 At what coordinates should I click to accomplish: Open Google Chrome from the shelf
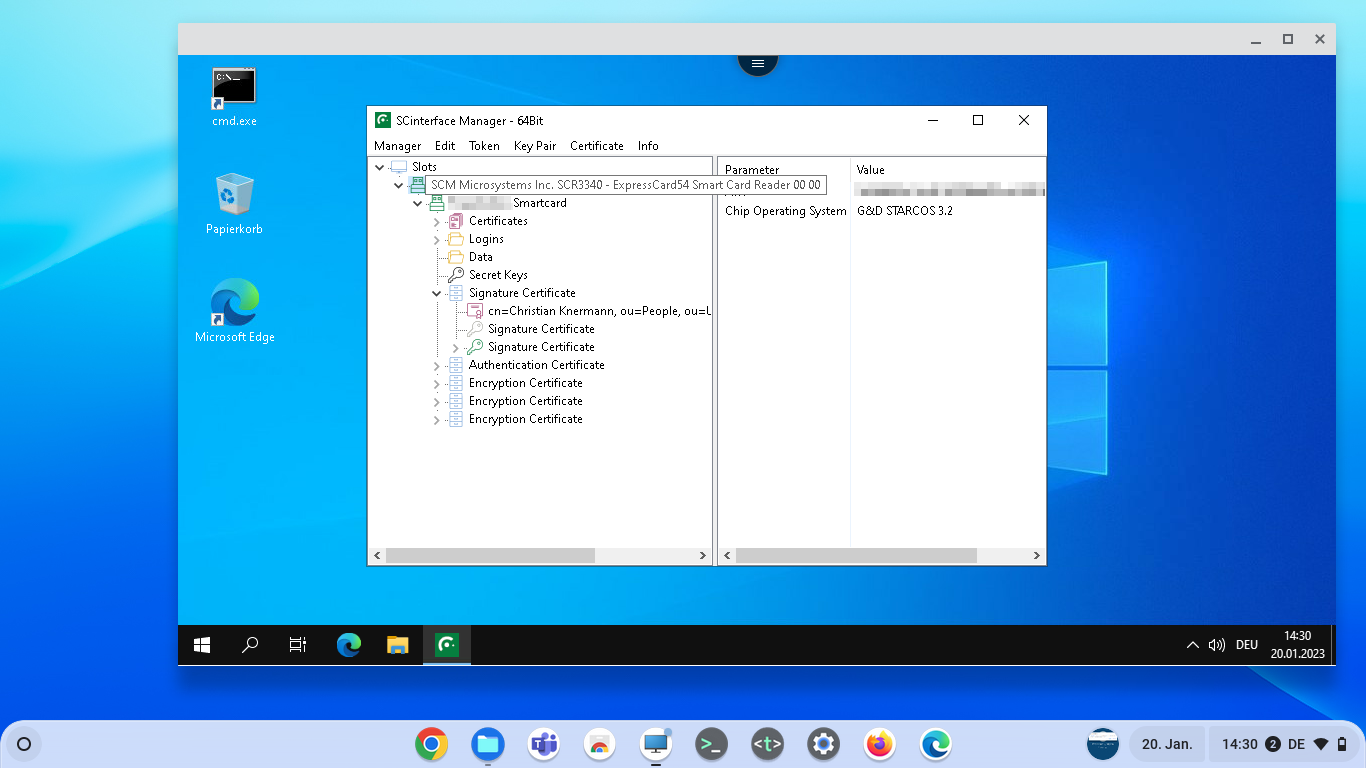click(x=431, y=744)
